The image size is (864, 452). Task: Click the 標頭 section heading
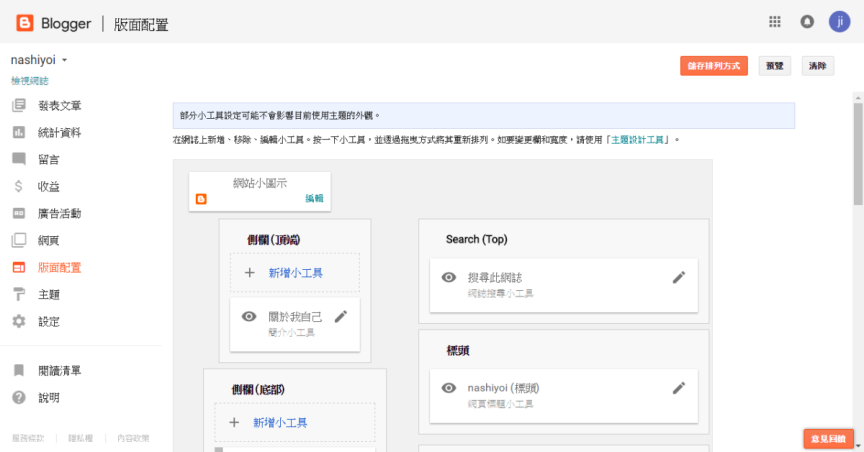pyautogui.click(x=458, y=351)
